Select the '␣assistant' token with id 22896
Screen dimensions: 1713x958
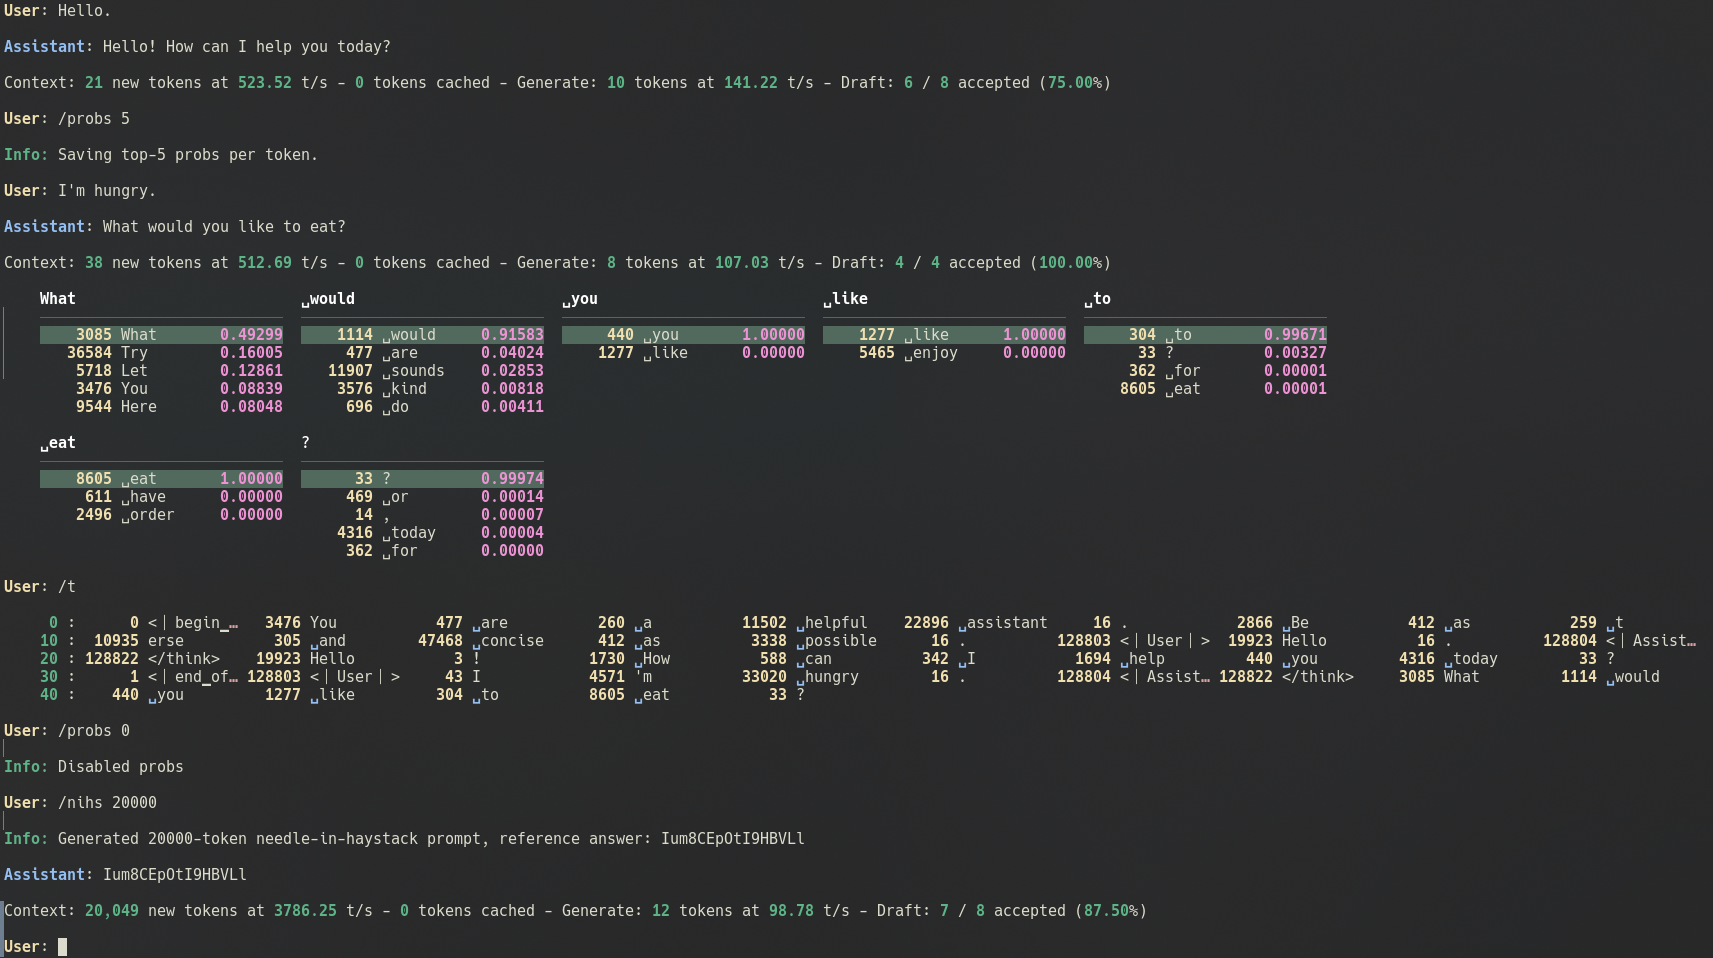976,622
